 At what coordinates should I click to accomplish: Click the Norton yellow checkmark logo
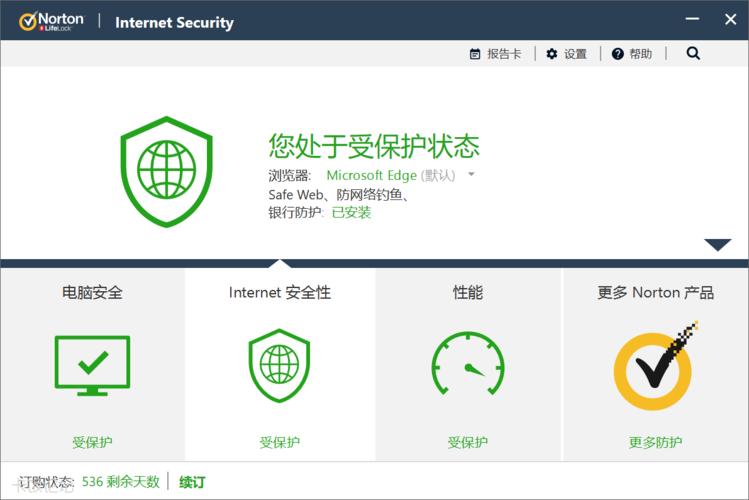pyautogui.click(x=654, y=367)
